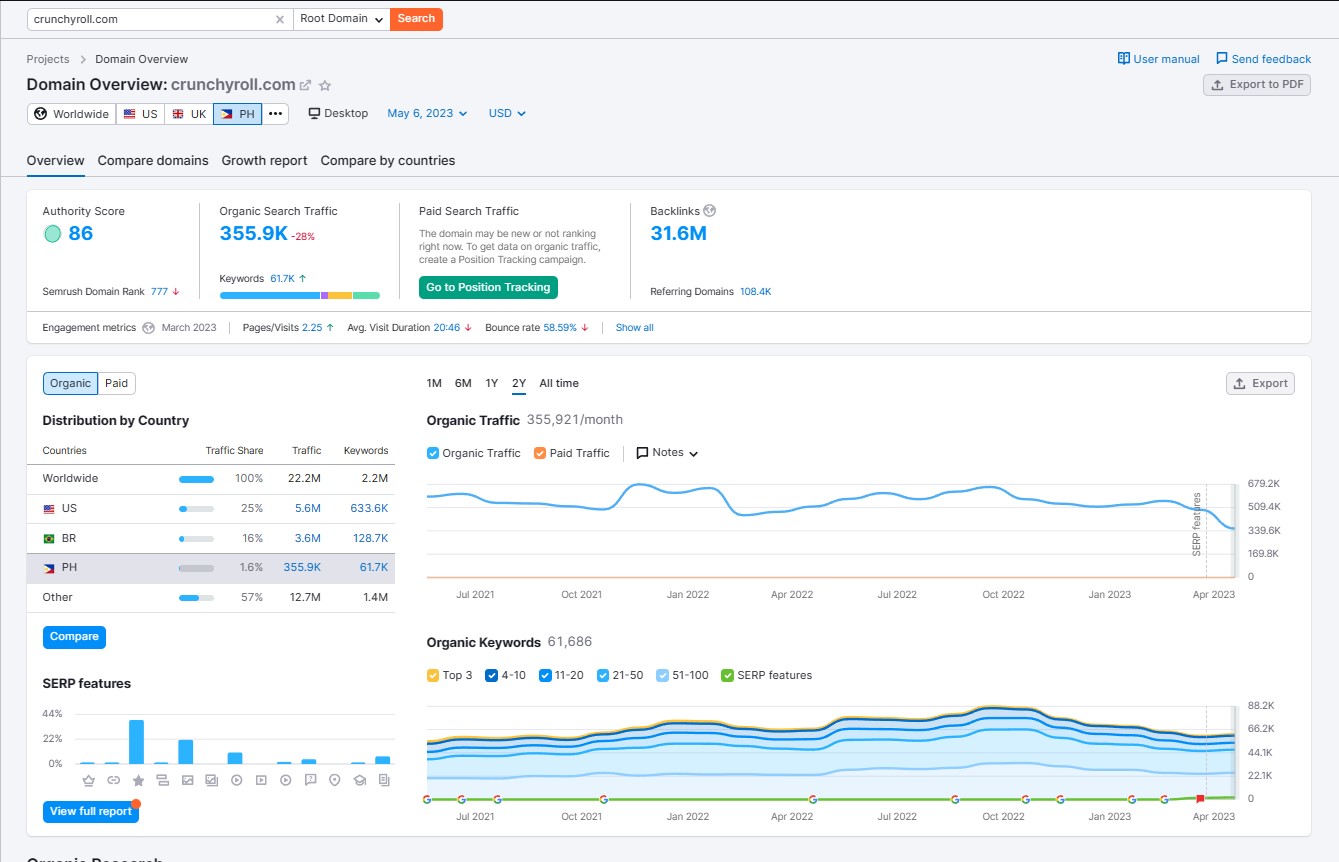Image resolution: width=1339 pixels, height=862 pixels.
Task: Click the single image SERP feature icon
Action: coord(187,781)
